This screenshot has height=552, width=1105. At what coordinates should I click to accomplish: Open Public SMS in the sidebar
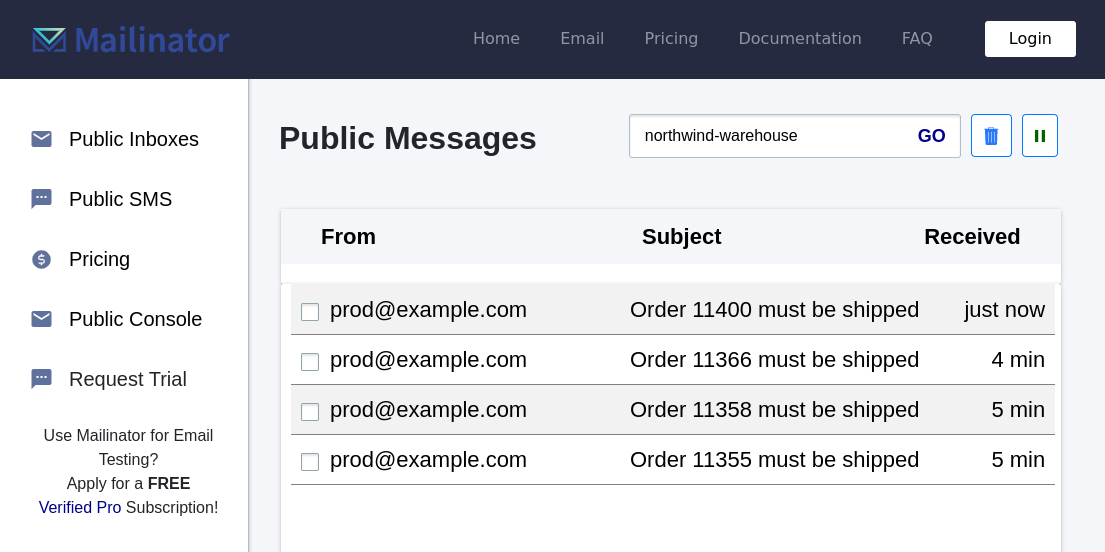tap(121, 200)
